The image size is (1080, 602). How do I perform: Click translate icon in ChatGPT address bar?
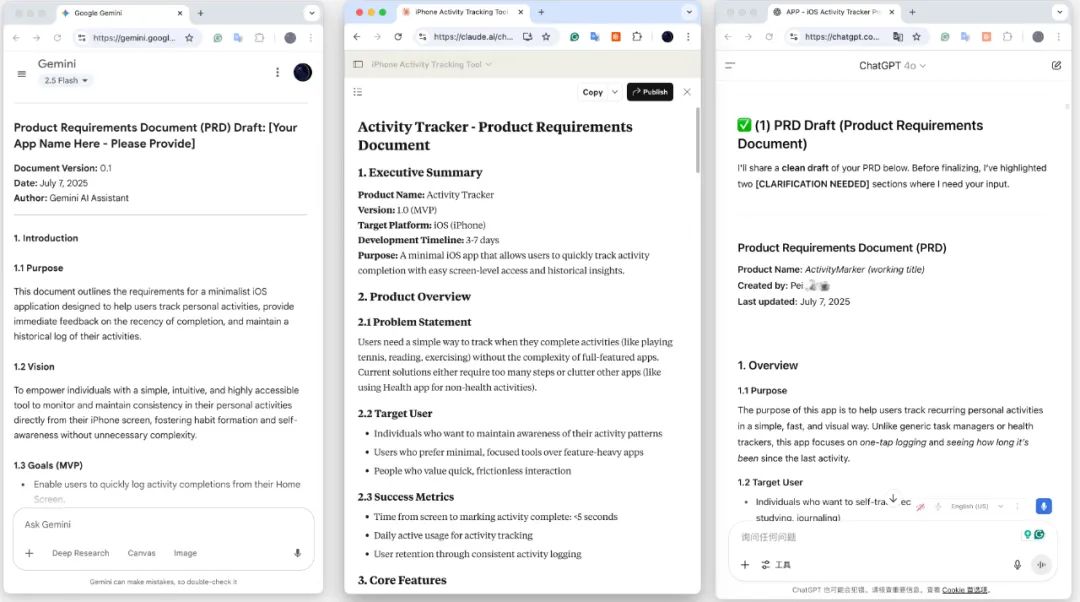(897, 37)
